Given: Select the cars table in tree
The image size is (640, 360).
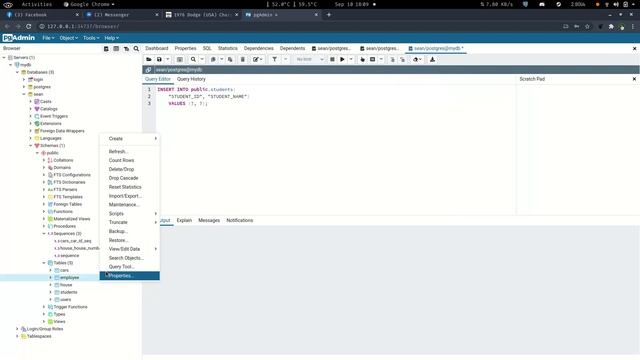Looking at the screenshot, I should 64,270.
